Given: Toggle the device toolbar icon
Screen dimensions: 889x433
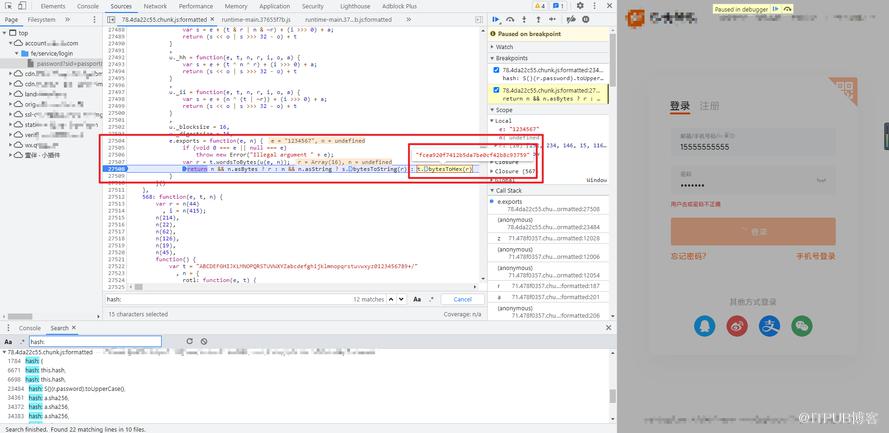Looking at the screenshot, I should (x=22, y=6).
